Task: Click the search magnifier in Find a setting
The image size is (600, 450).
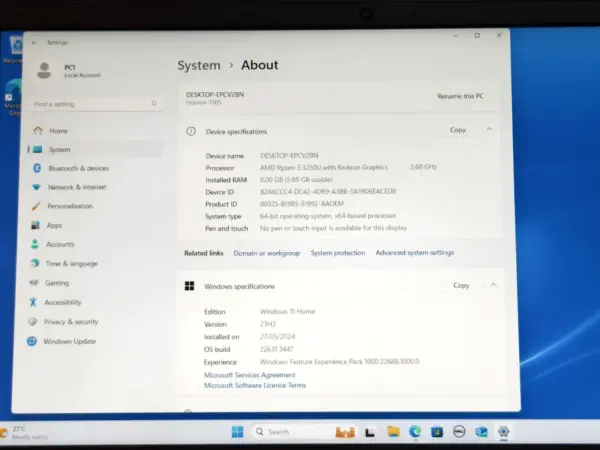Action: [x=154, y=104]
